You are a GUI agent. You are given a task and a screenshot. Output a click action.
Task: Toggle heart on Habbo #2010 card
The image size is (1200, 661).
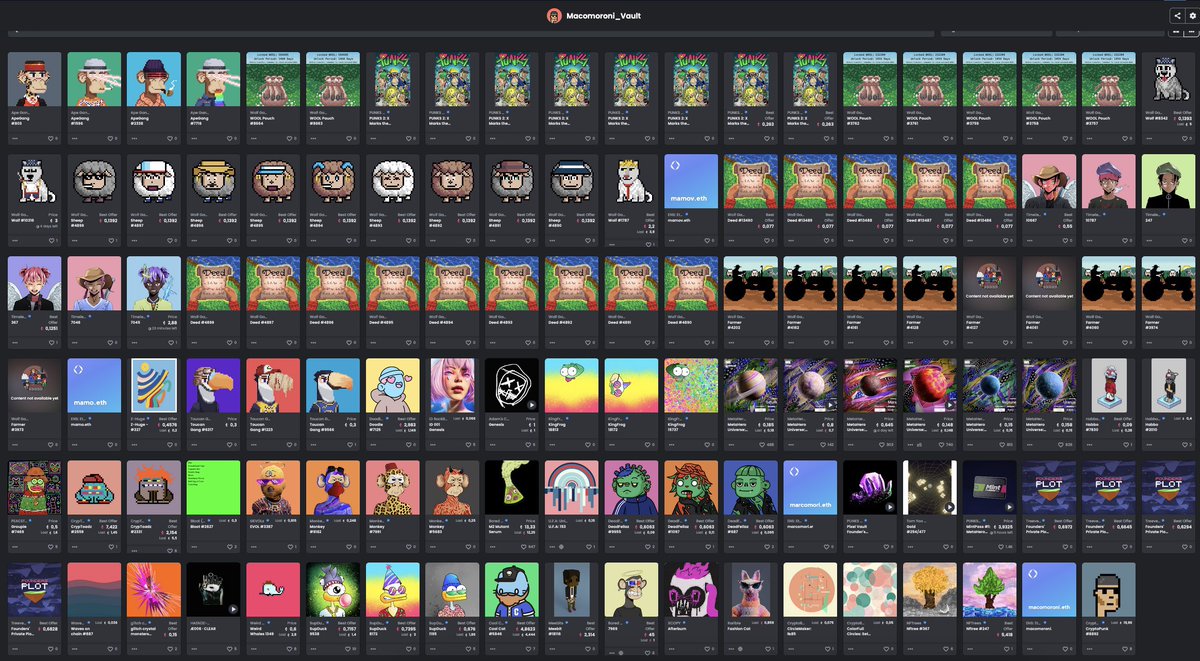coord(1186,444)
